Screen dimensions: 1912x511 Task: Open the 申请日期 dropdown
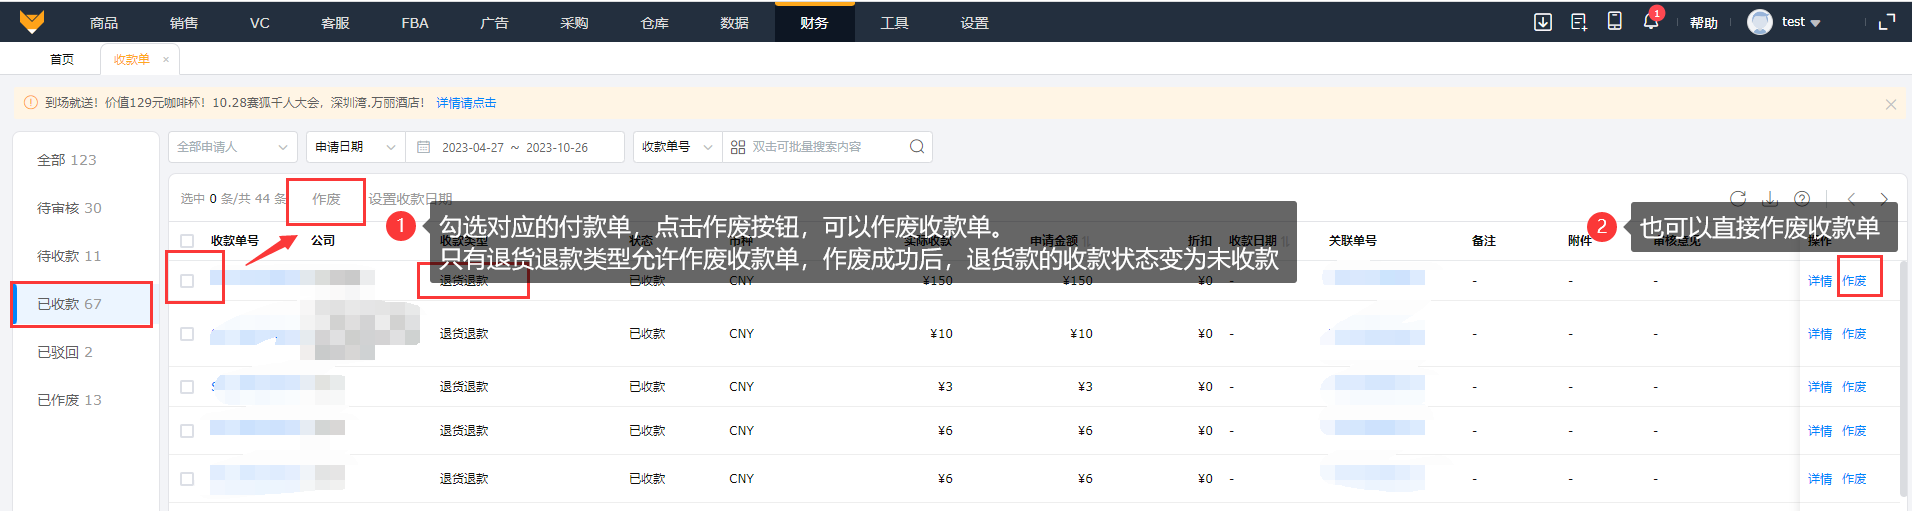click(355, 147)
